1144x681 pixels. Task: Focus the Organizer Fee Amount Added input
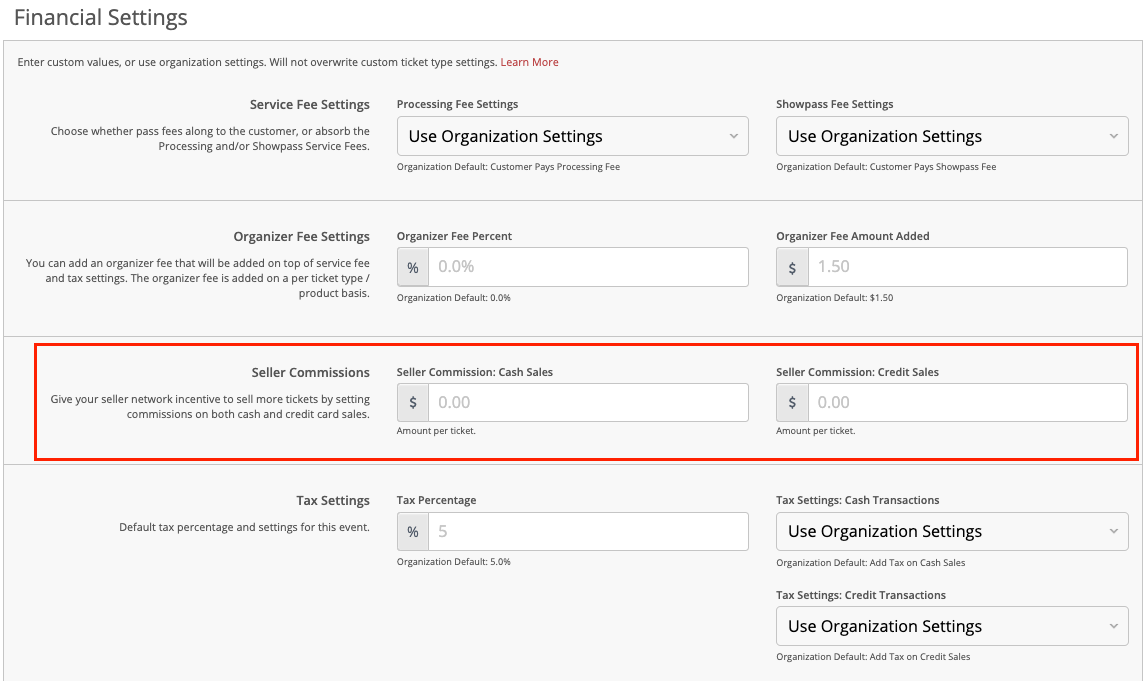point(967,266)
